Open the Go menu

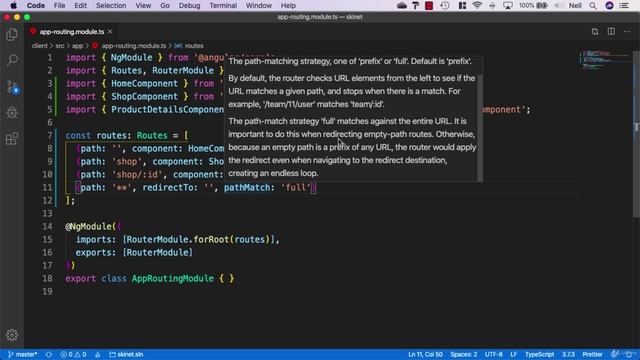click(165, 5)
